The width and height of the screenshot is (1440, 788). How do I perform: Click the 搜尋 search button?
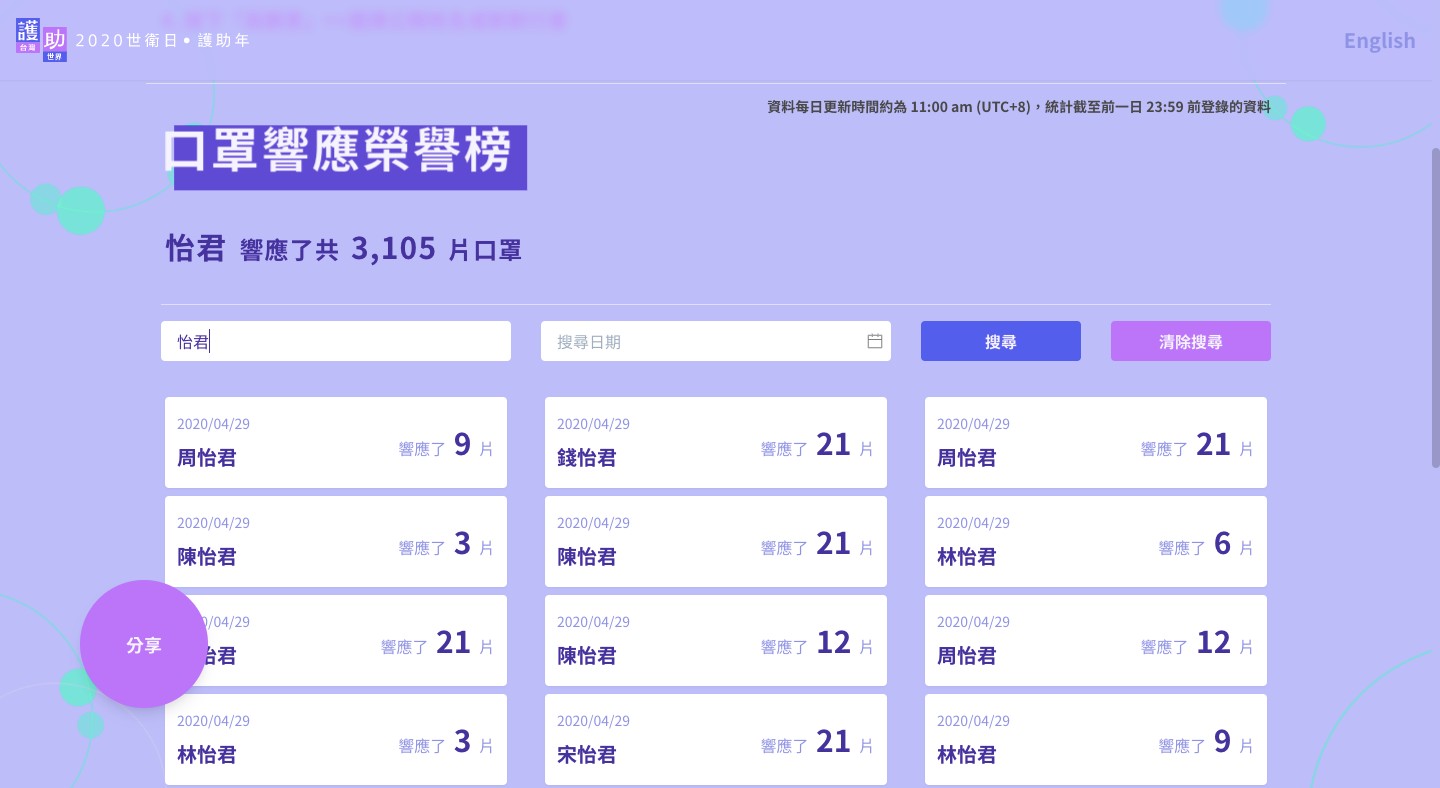click(1000, 341)
